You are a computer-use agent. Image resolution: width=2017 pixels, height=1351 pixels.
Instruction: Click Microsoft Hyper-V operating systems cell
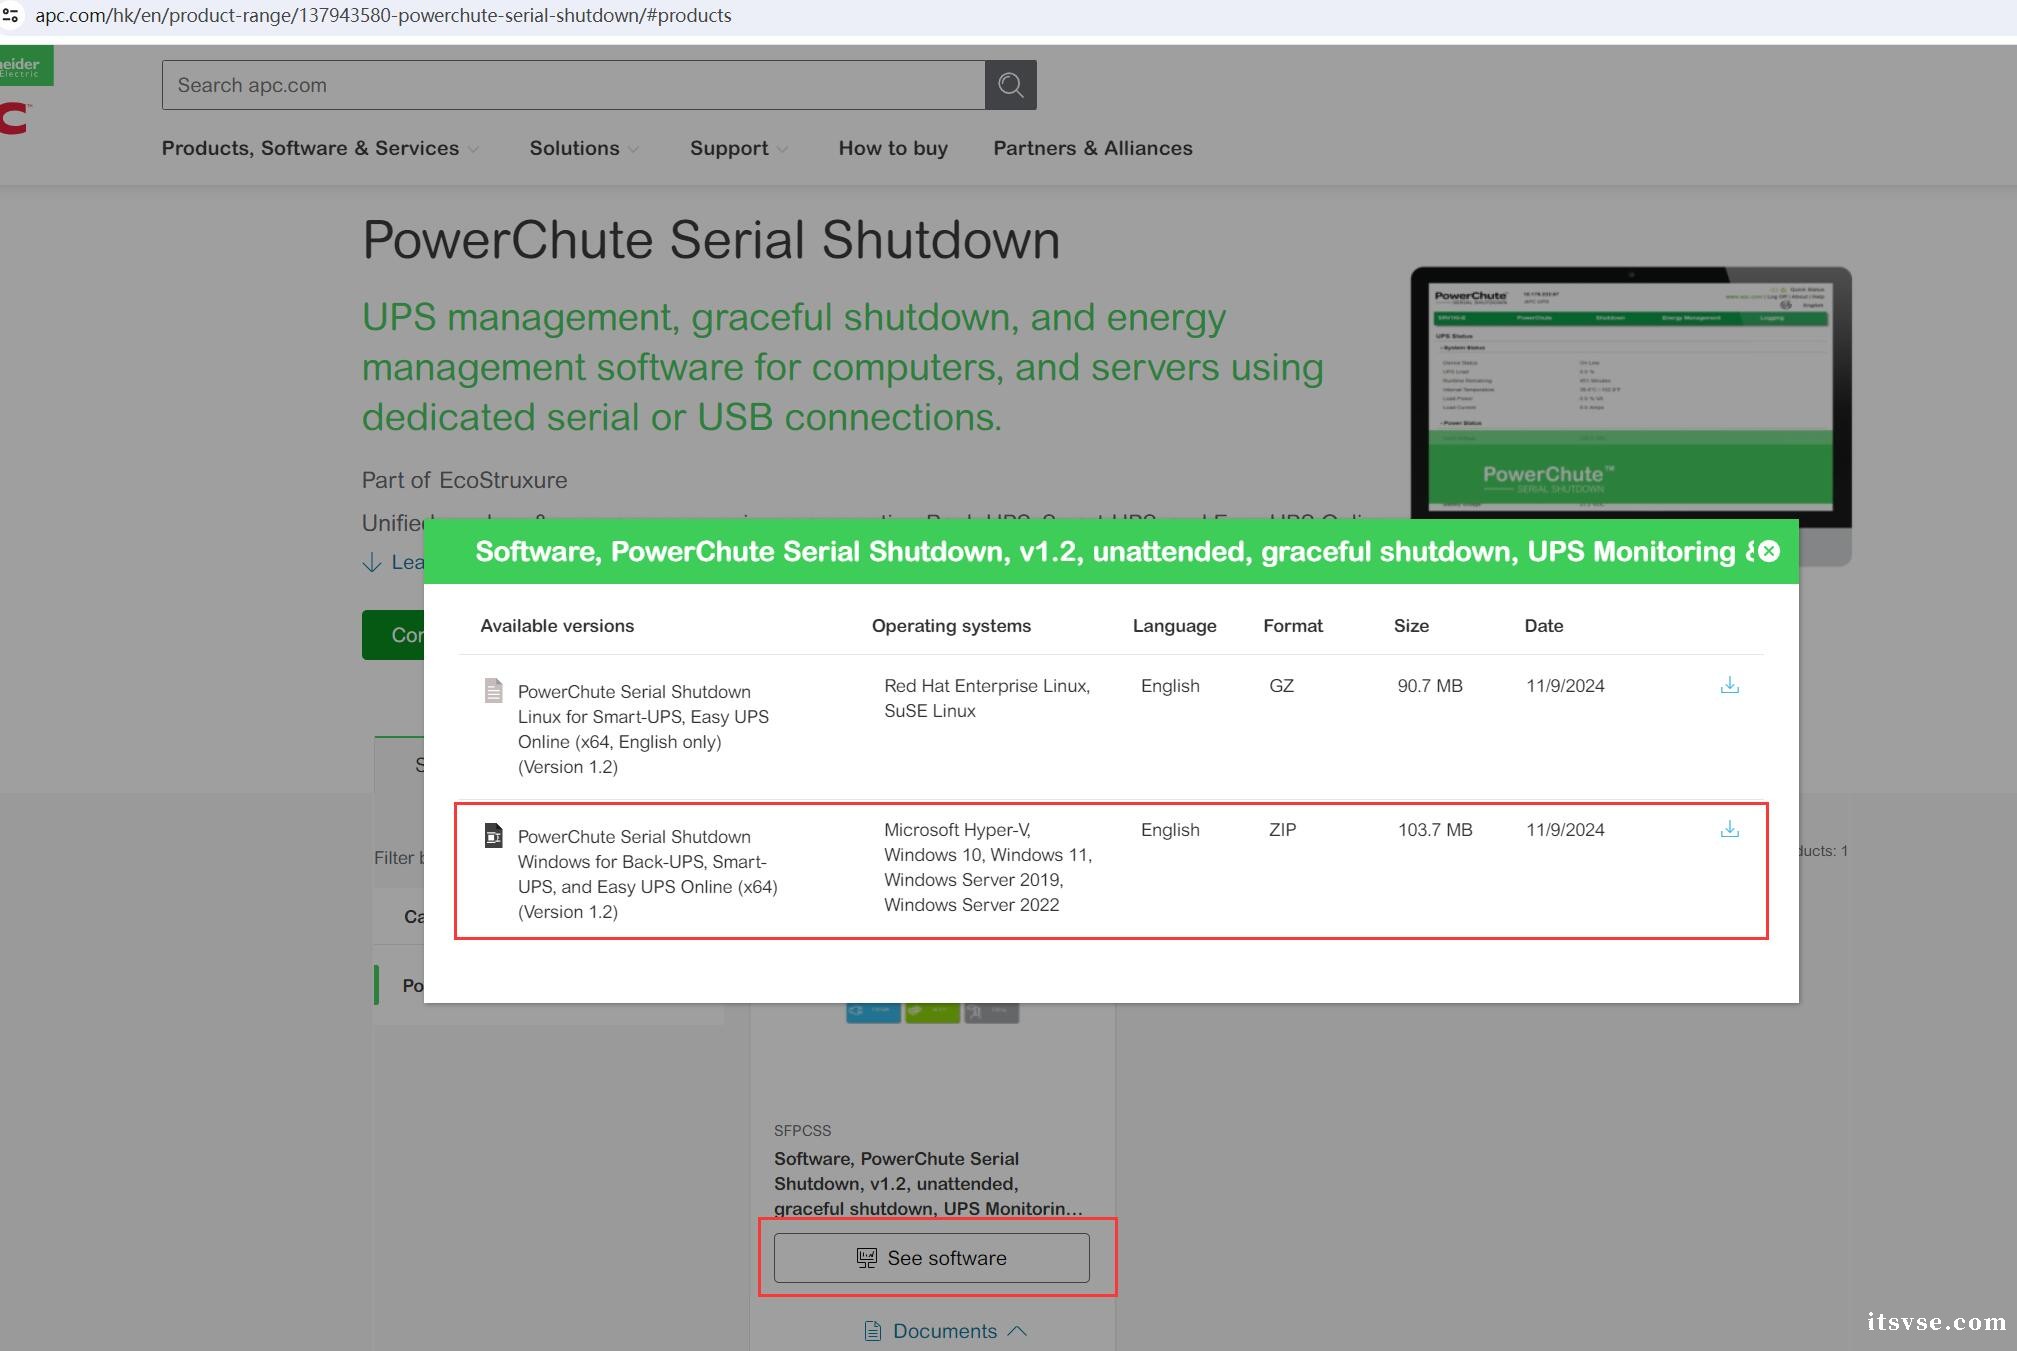pyautogui.click(x=988, y=867)
